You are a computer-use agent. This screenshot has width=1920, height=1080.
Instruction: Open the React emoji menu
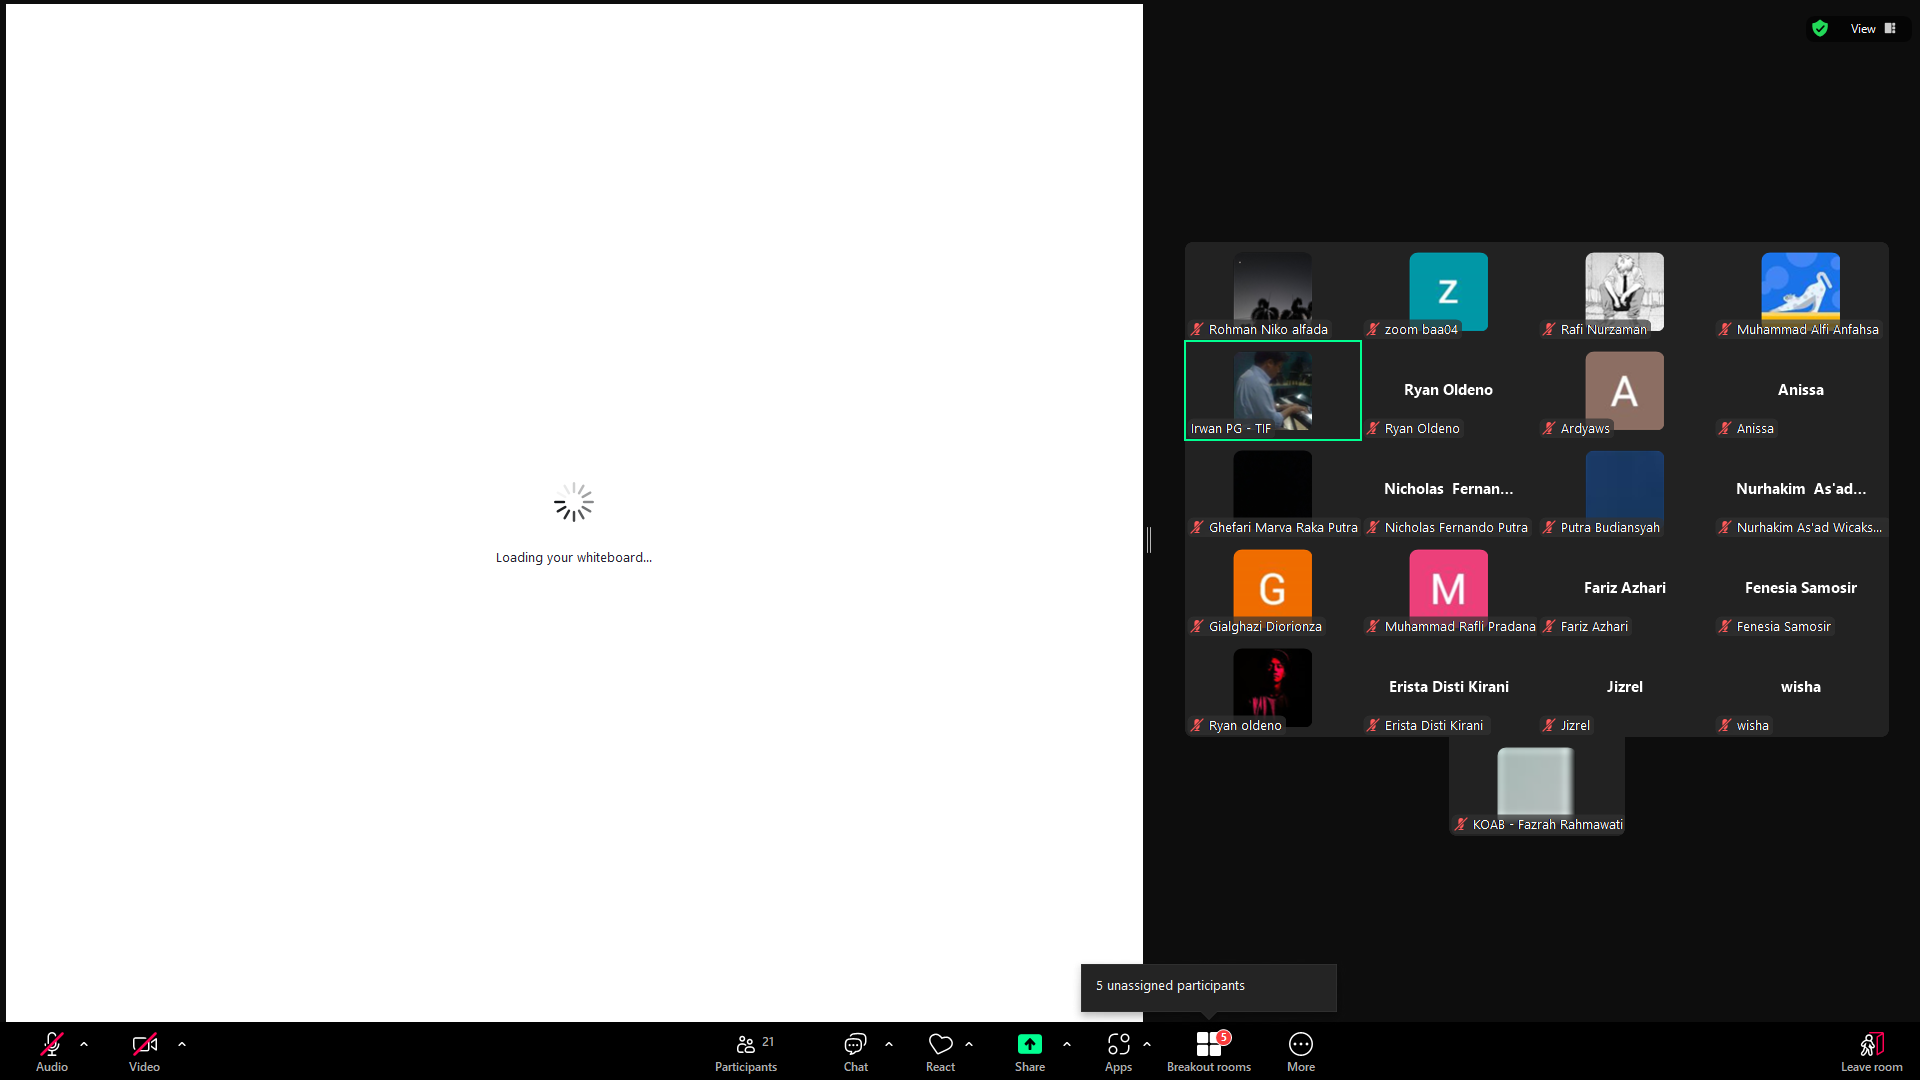tap(940, 1050)
